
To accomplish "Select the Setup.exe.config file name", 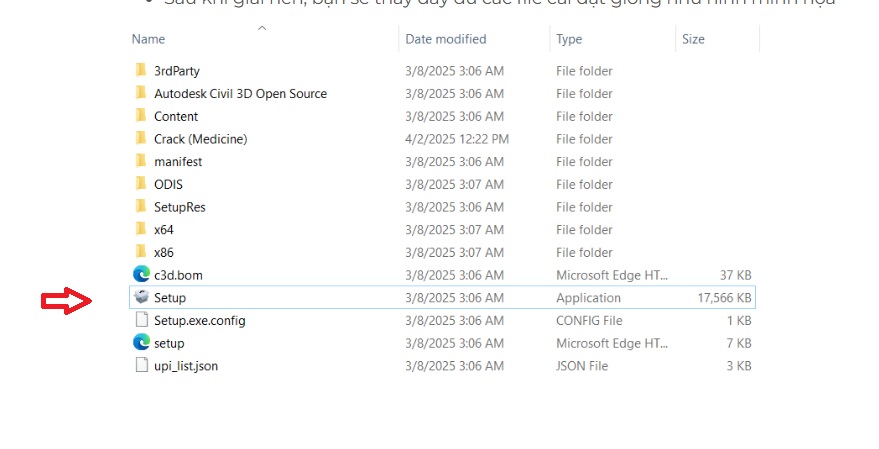I will click(x=200, y=321).
